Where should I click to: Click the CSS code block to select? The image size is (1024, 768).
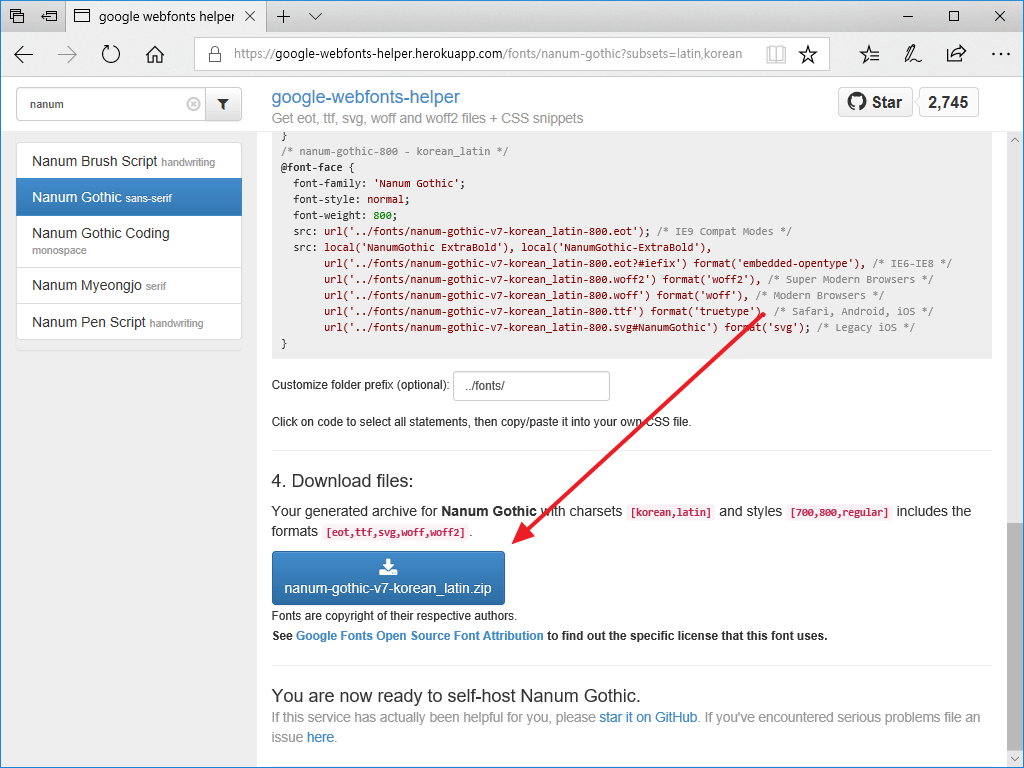632,245
